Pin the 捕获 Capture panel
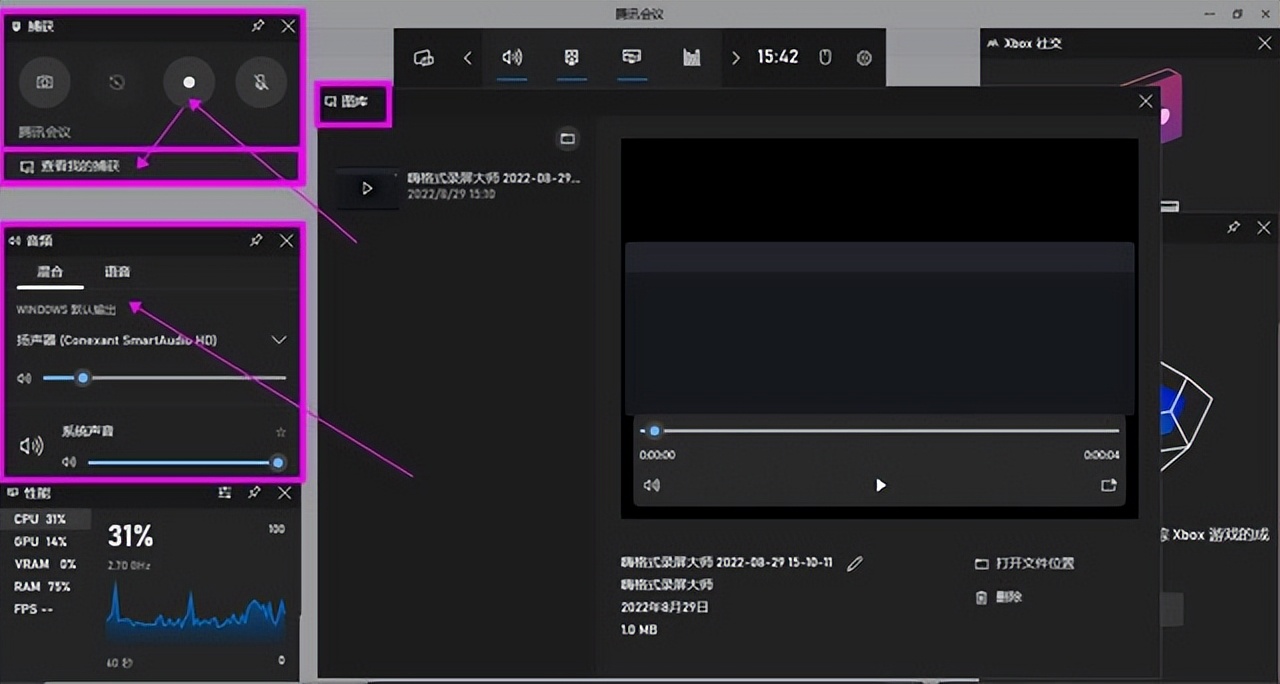 [x=257, y=26]
